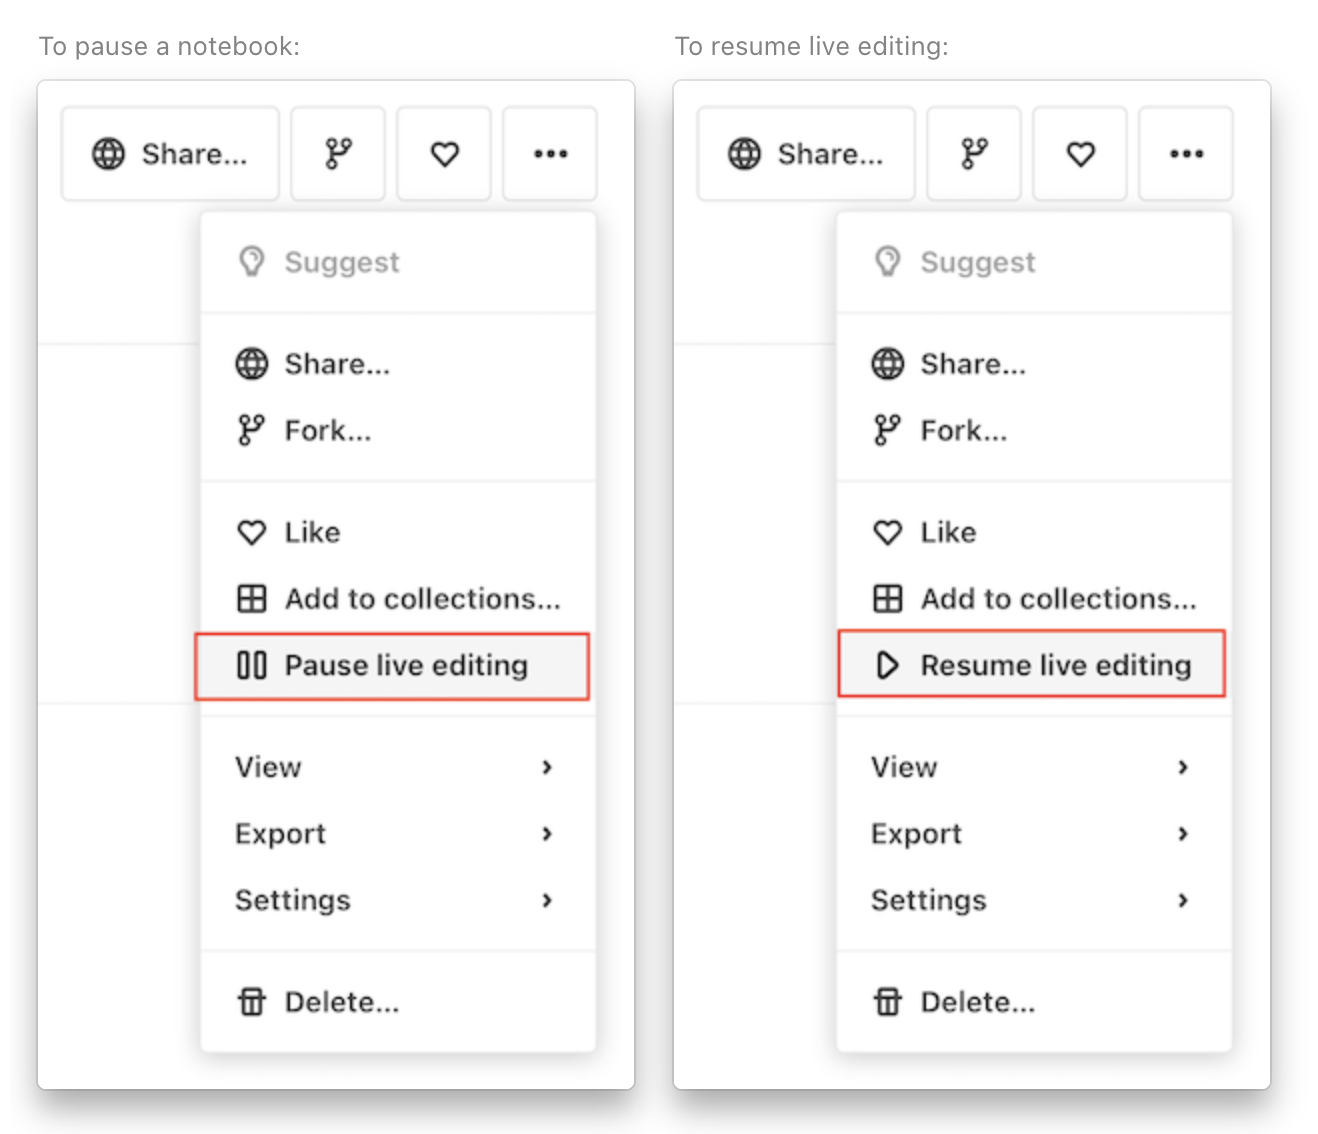Click the heart icon in the left toolbar
The height and width of the screenshot is (1134, 1318).
tap(443, 154)
